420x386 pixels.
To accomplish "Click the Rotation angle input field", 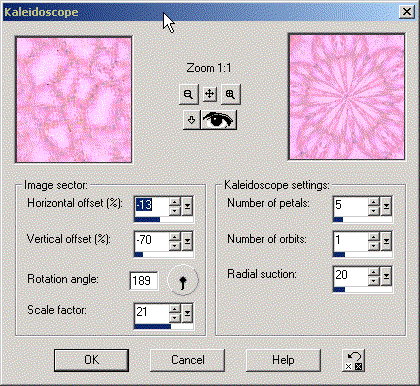I will pyautogui.click(x=144, y=281).
